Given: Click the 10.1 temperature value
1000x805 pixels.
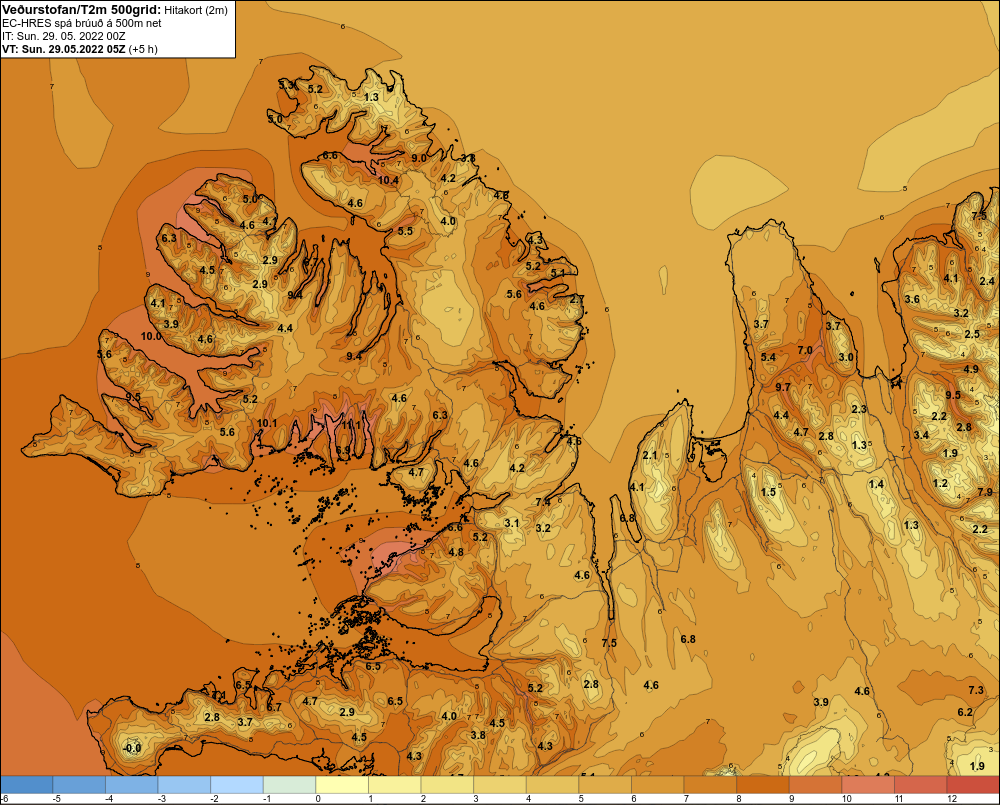Looking at the screenshot, I should (267, 423).
